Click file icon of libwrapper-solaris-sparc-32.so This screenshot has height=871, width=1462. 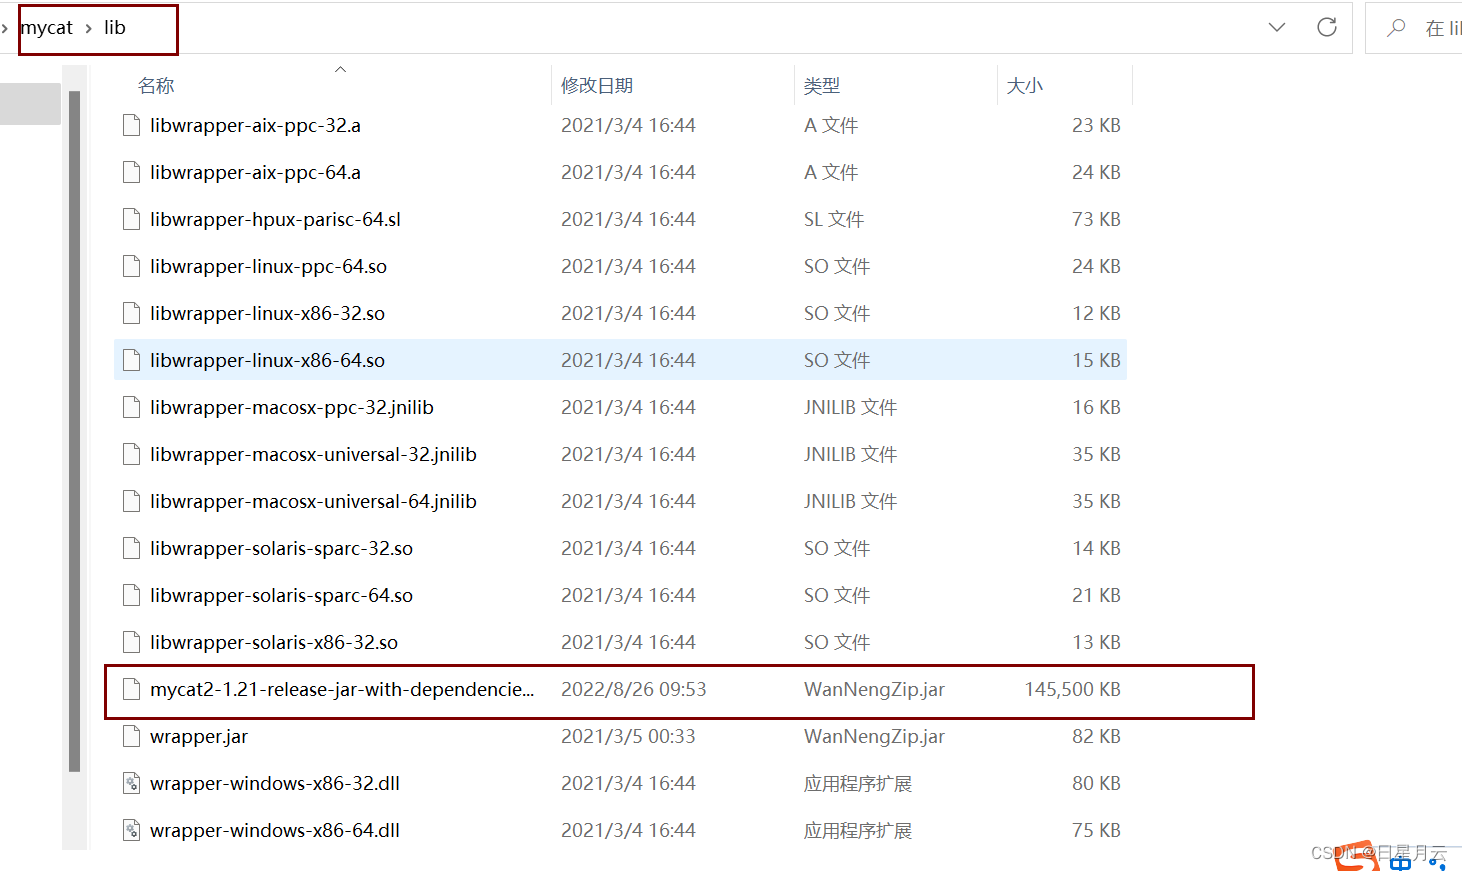tap(131, 548)
